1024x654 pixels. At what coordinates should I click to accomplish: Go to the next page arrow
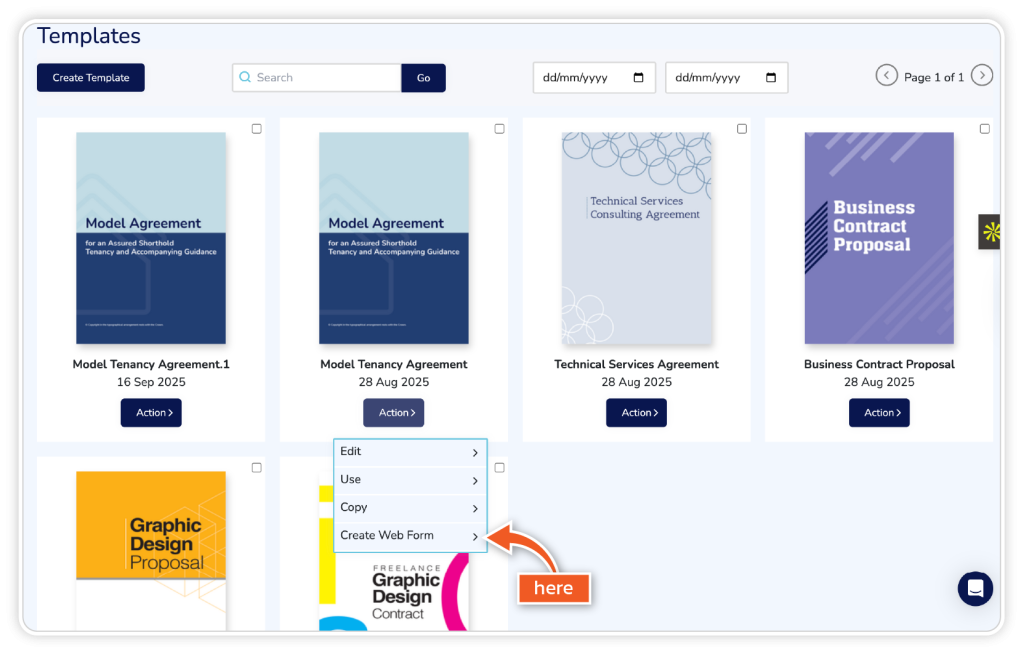(x=982, y=76)
